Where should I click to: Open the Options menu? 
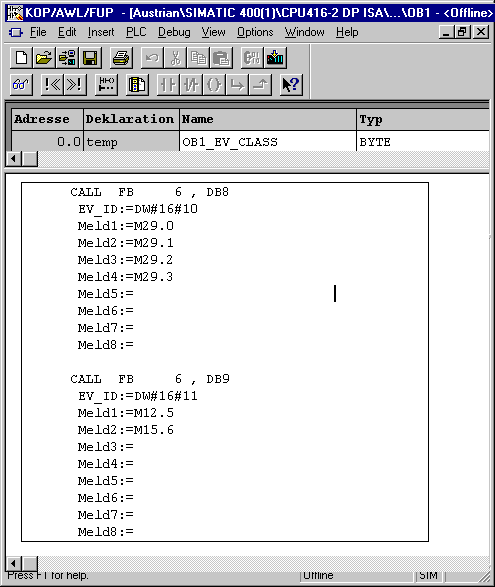tap(255, 32)
